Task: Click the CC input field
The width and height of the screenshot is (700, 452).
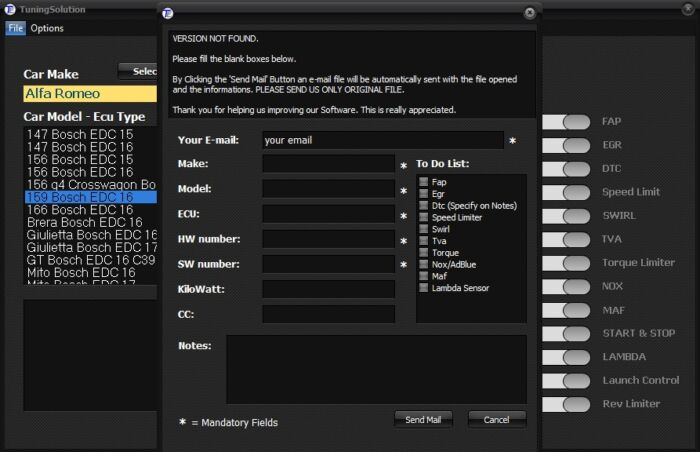Action: coord(329,314)
